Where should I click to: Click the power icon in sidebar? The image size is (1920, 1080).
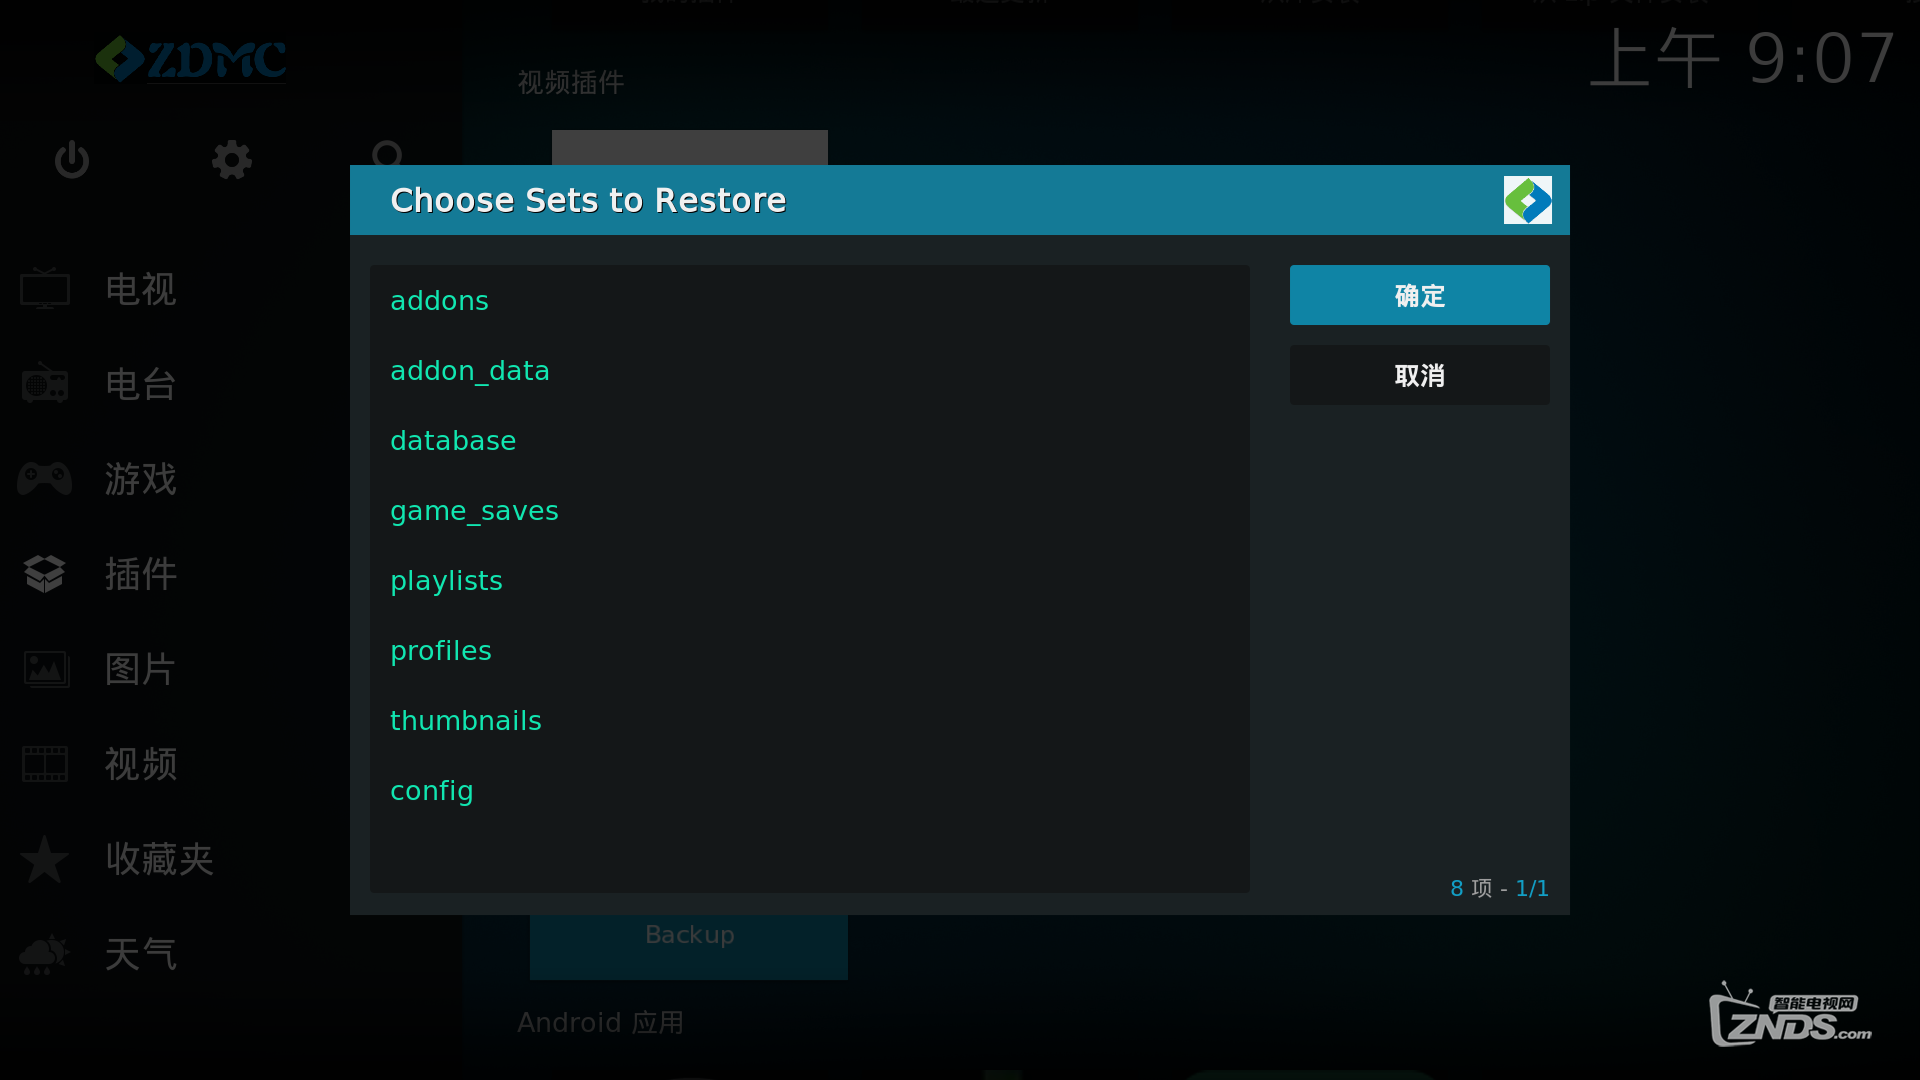coord(72,160)
